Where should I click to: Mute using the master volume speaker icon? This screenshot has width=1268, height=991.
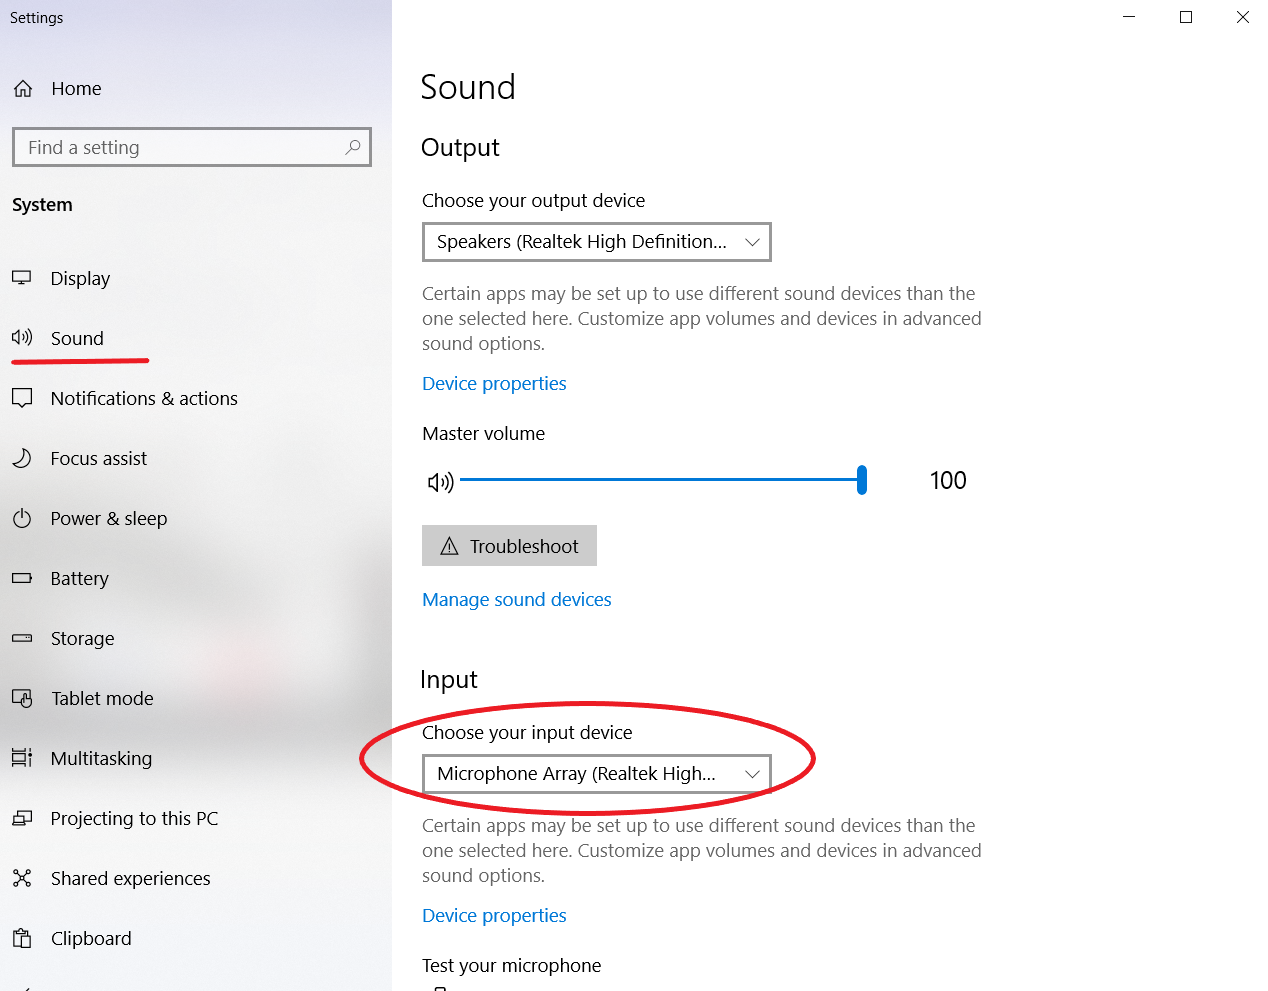(441, 482)
